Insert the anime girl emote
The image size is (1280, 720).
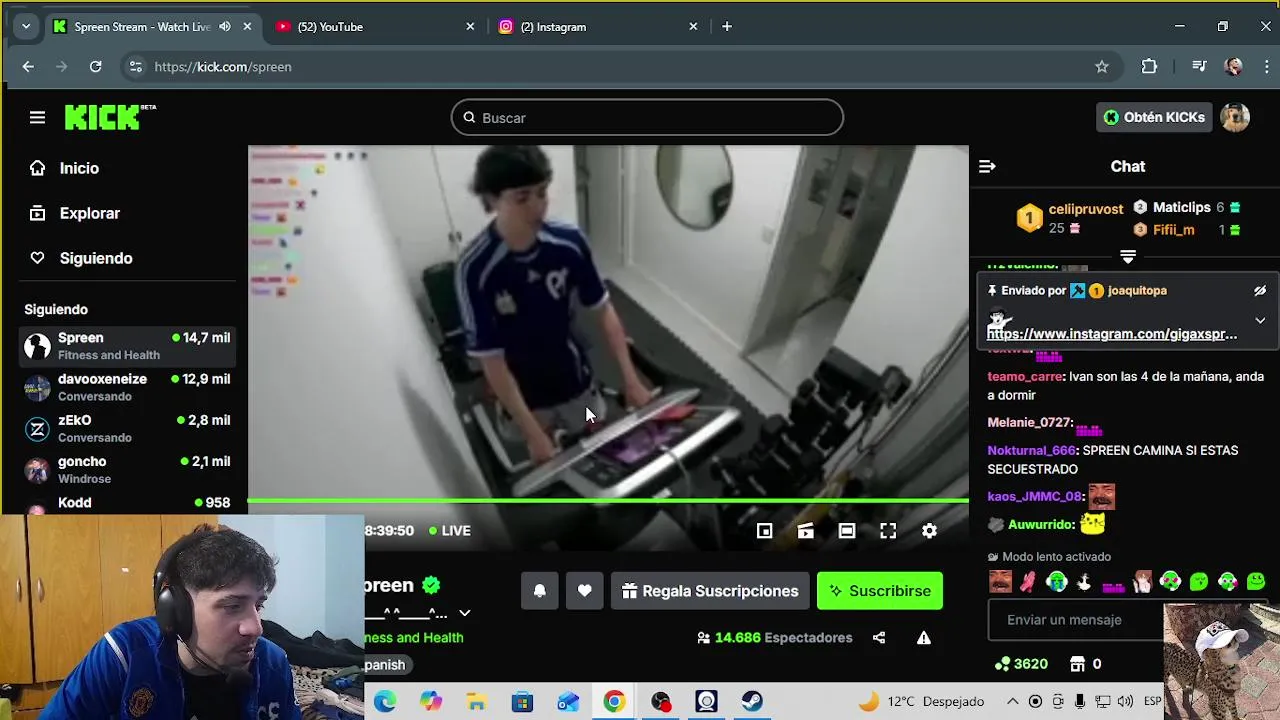tap(1142, 581)
